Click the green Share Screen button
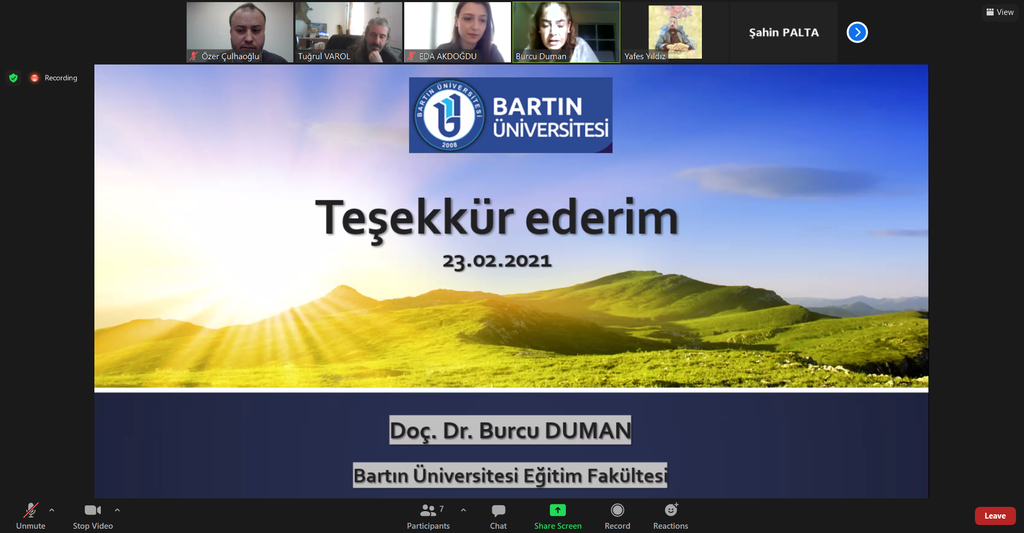The image size is (1024, 533). pos(557,514)
